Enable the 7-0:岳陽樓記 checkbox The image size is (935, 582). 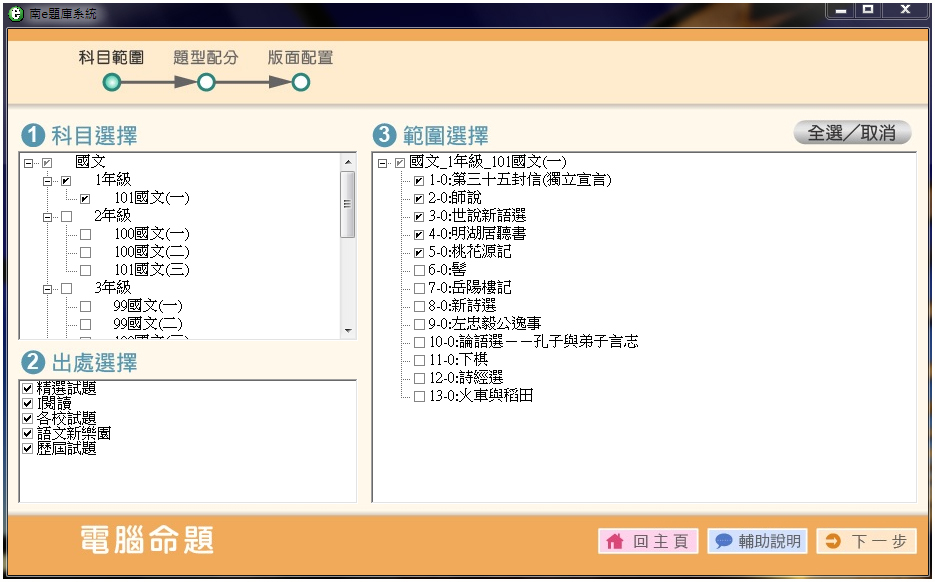419,288
